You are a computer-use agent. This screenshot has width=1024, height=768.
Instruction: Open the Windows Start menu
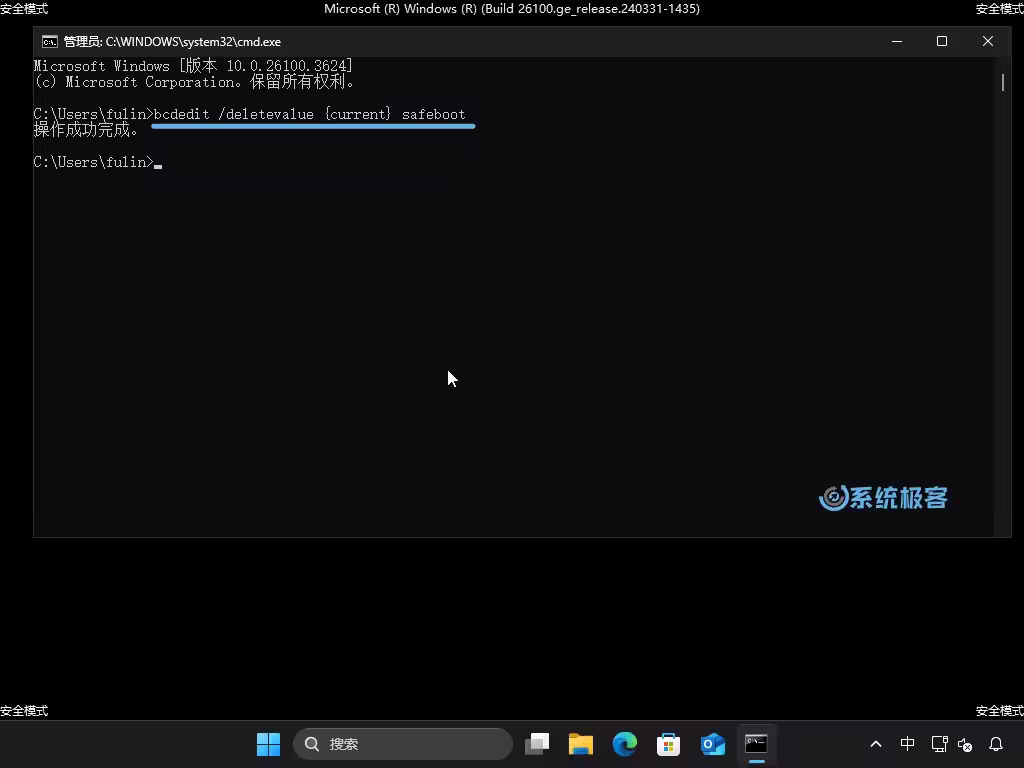pos(268,744)
